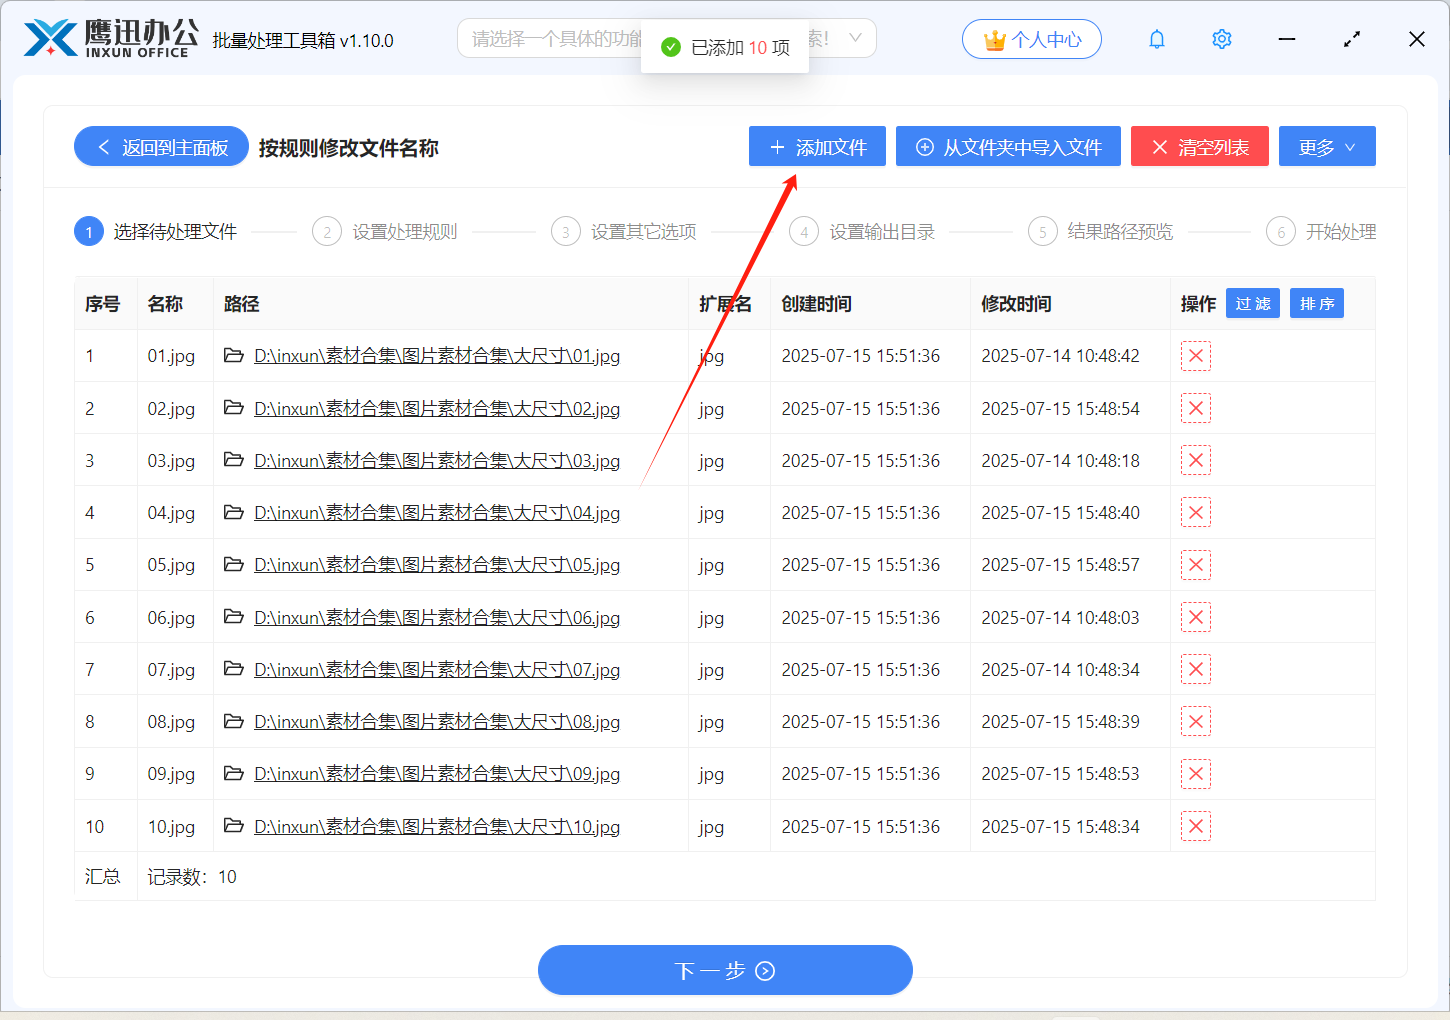
Task: Open folder icon beside 03.jpg path
Action: (234, 459)
